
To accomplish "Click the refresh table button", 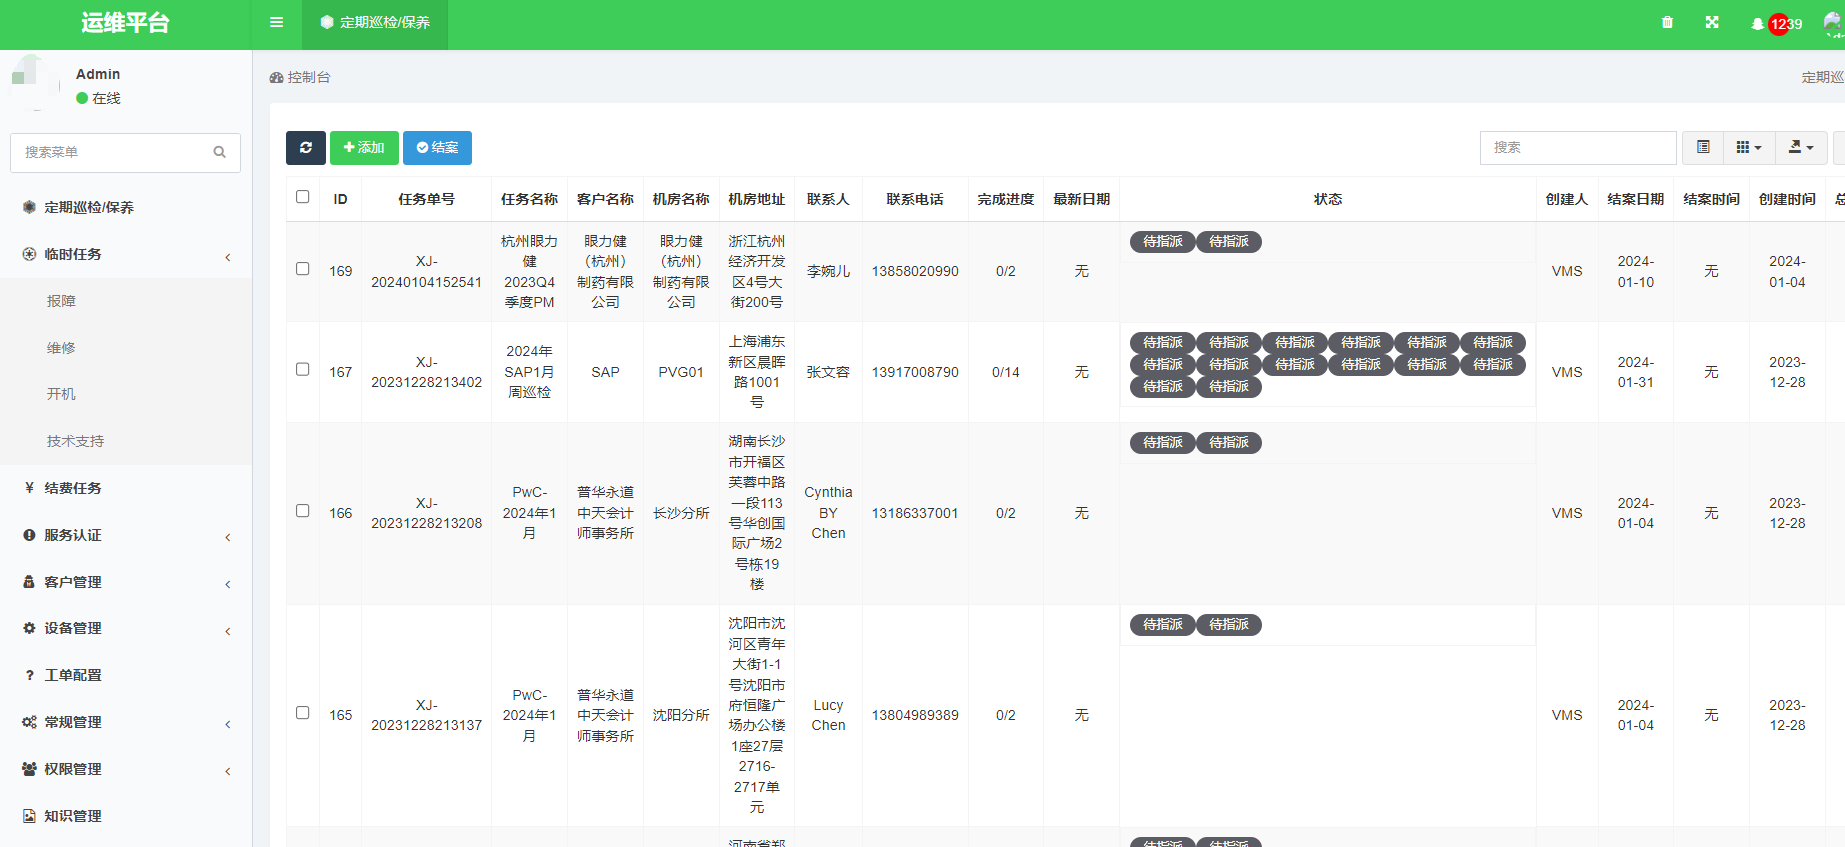I will click(306, 148).
